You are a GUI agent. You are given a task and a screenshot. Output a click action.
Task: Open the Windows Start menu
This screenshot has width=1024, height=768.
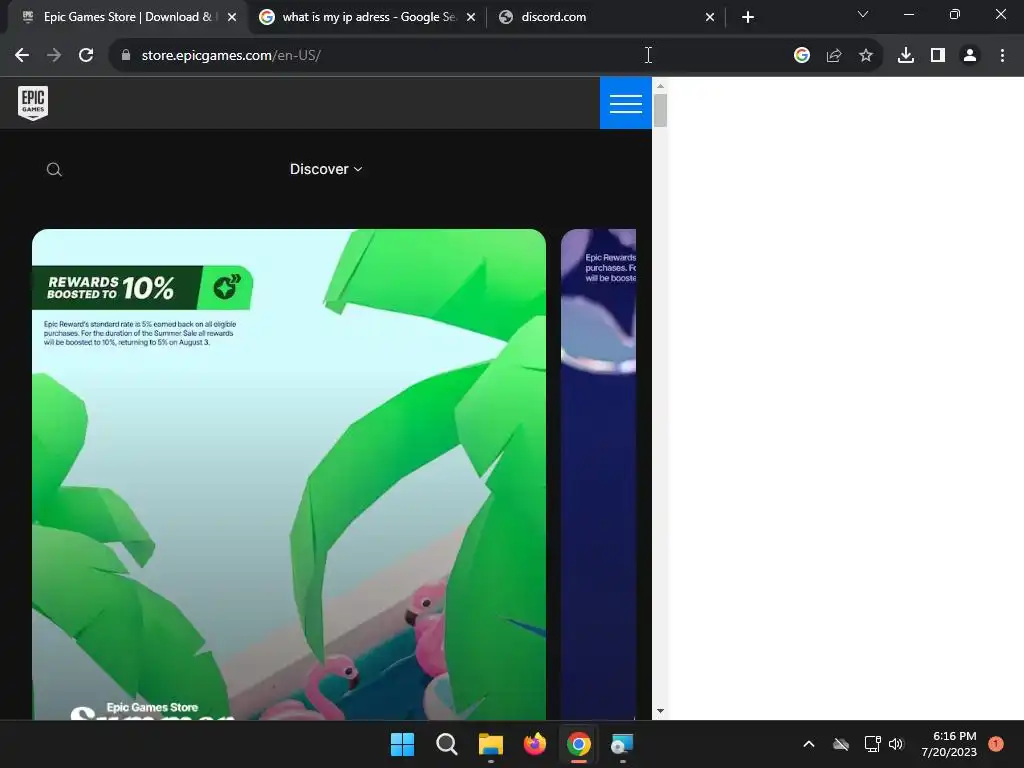coord(402,744)
